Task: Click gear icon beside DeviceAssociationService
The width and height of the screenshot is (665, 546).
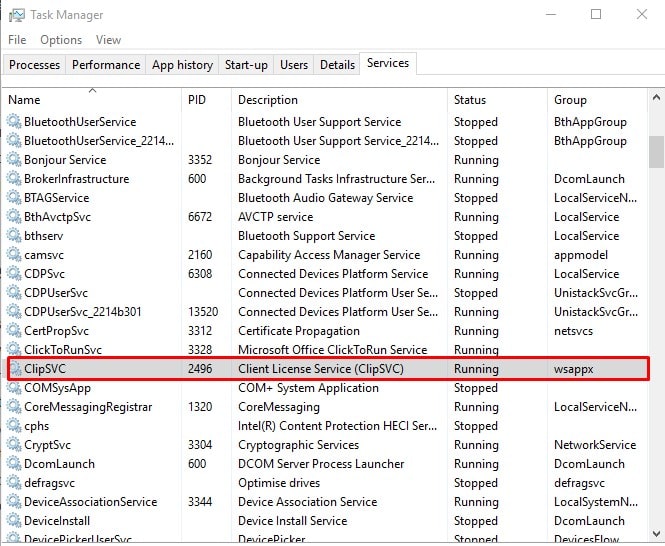Action: [x=14, y=502]
